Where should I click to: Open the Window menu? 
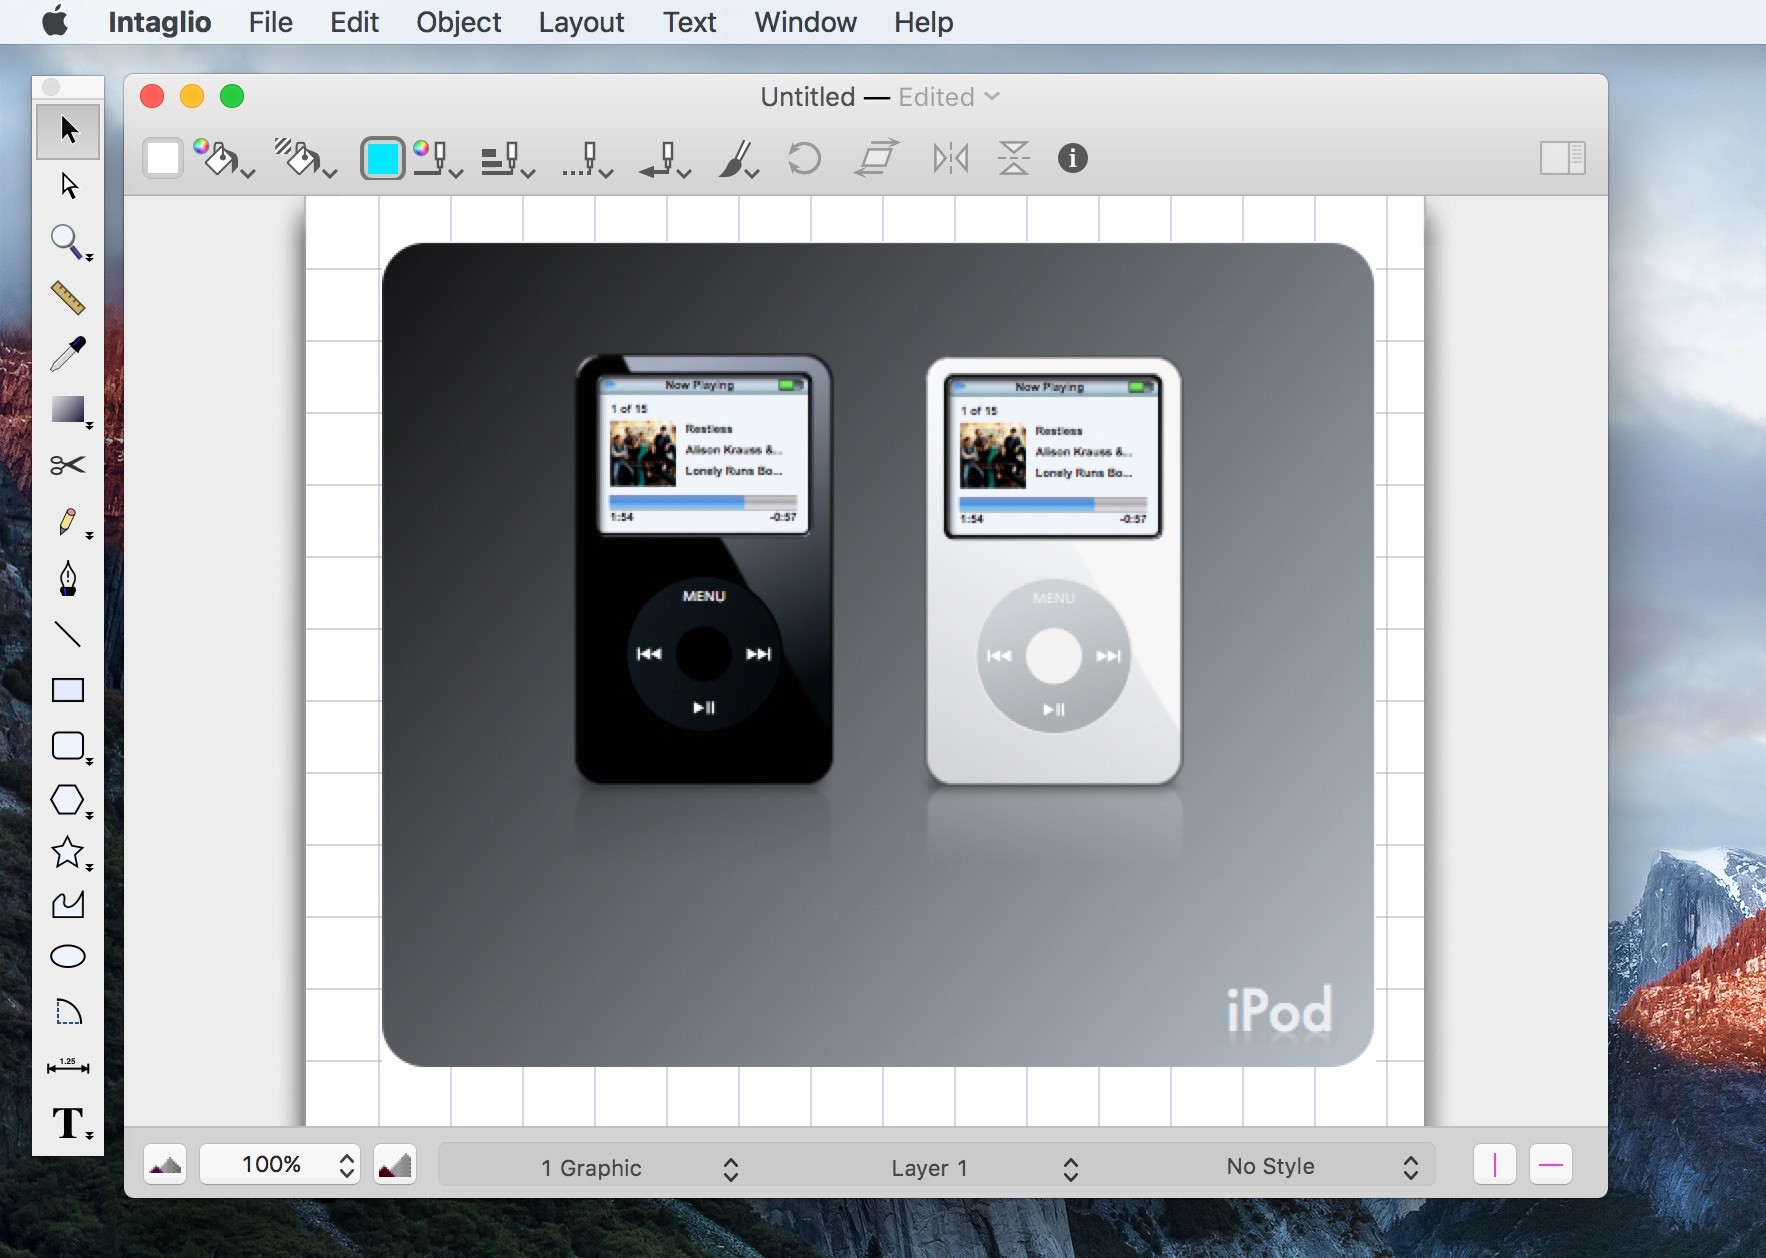click(806, 22)
